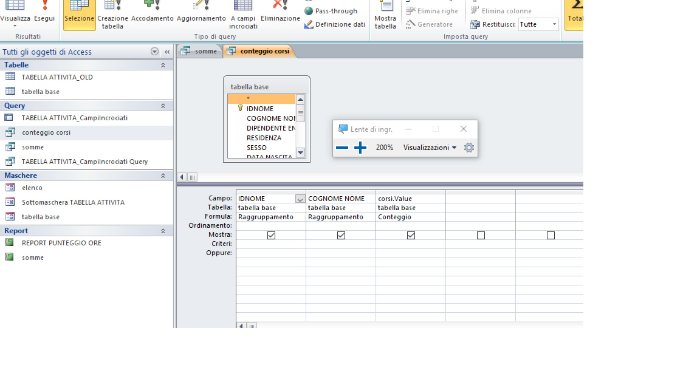Select the Eliminazione query type
This screenshot has width=700, height=379.
pos(280,12)
